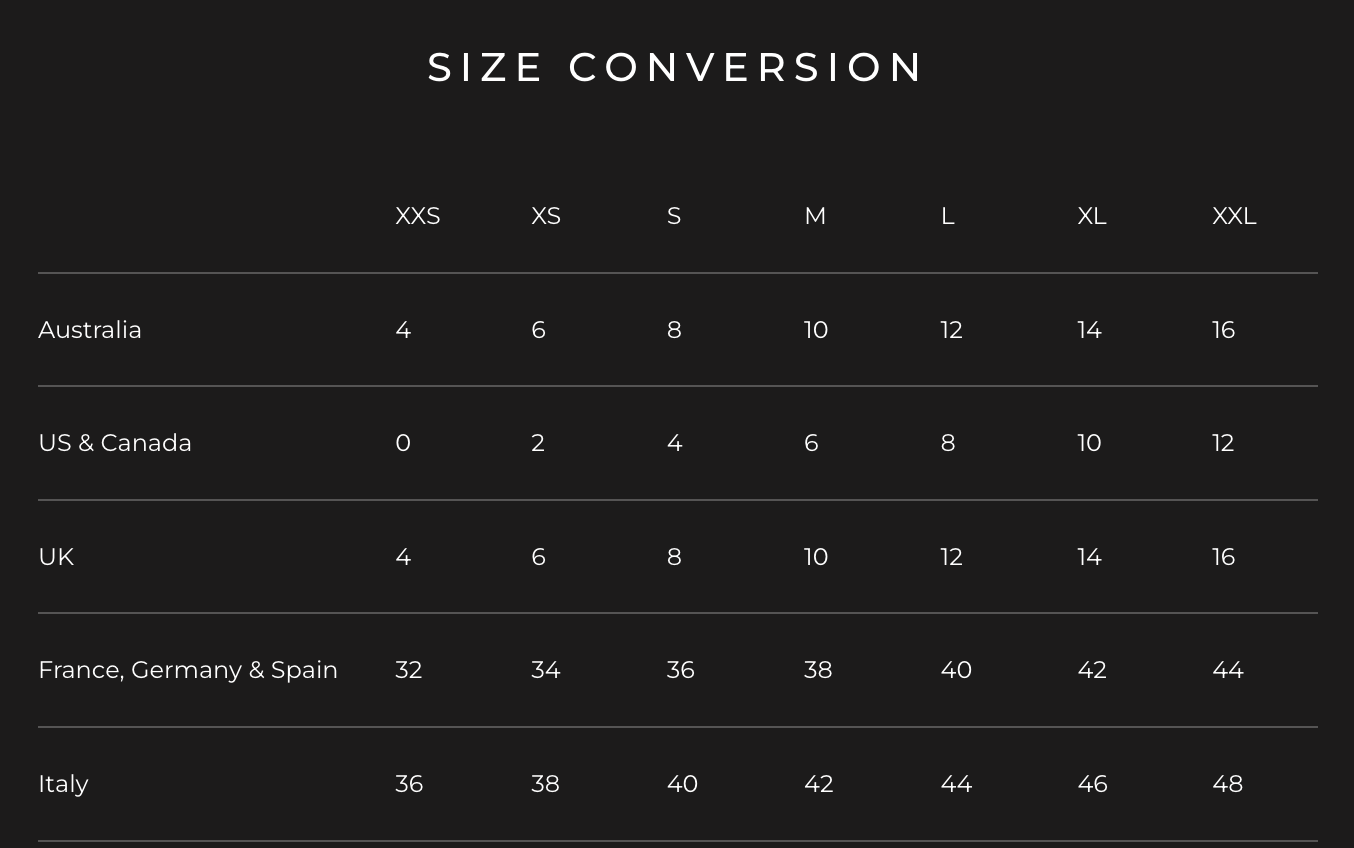Image resolution: width=1354 pixels, height=848 pixels.
Task: Click US & Canada size 0 cell
Action: click(x=403, y=443)
